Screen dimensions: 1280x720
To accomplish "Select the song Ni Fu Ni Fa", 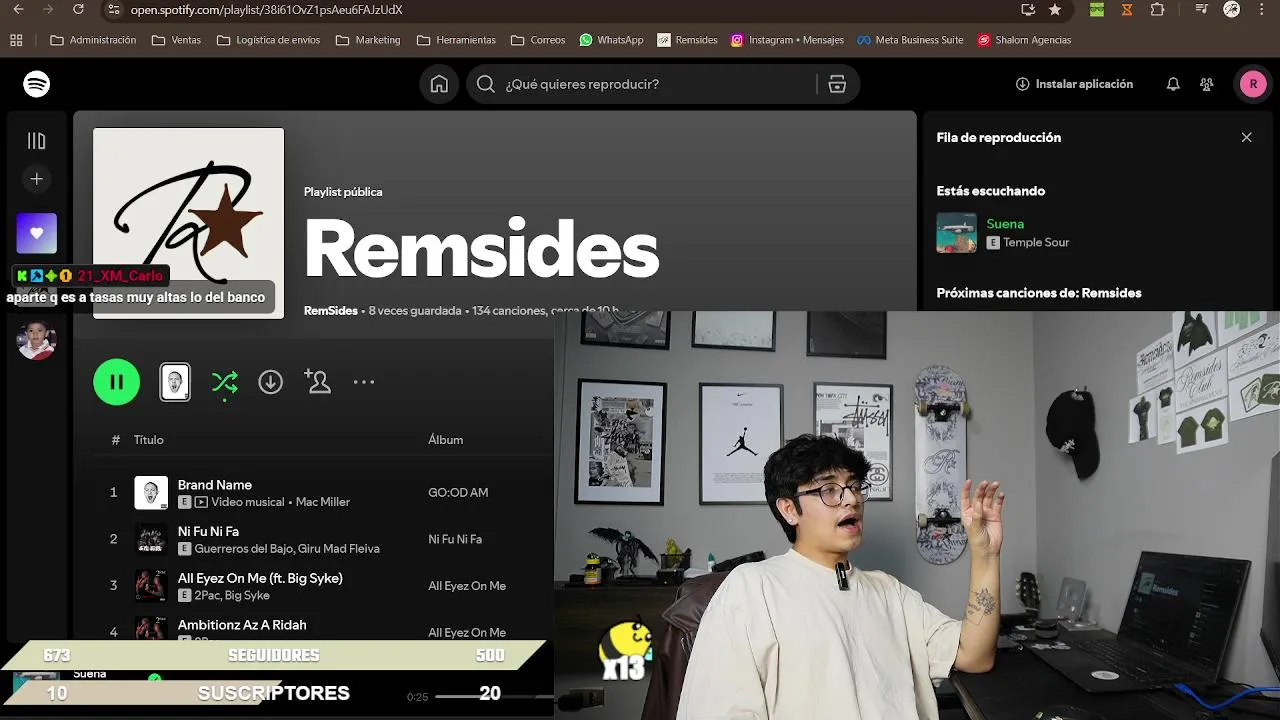I will pos(208,531).
